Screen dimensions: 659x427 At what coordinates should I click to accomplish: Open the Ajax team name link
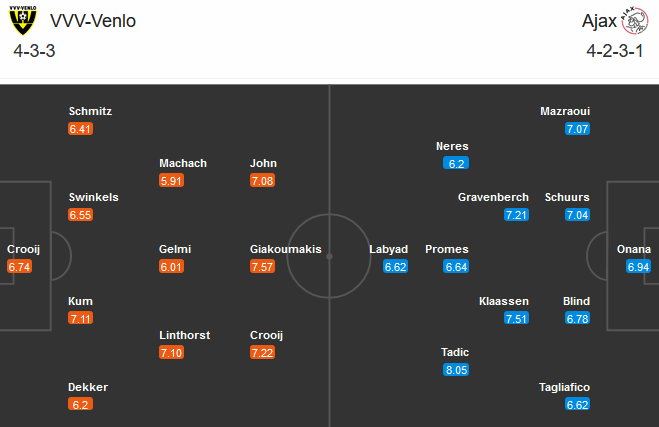click(596, 20)
